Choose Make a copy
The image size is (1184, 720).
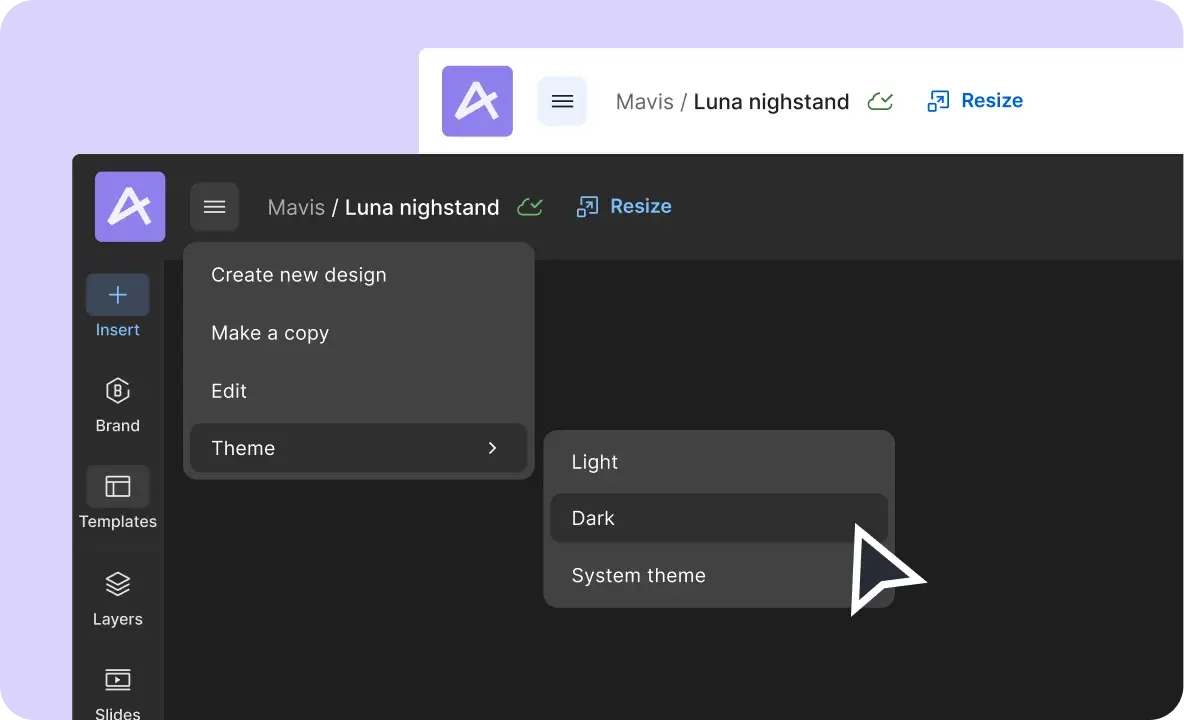click(x=270, y=333)
